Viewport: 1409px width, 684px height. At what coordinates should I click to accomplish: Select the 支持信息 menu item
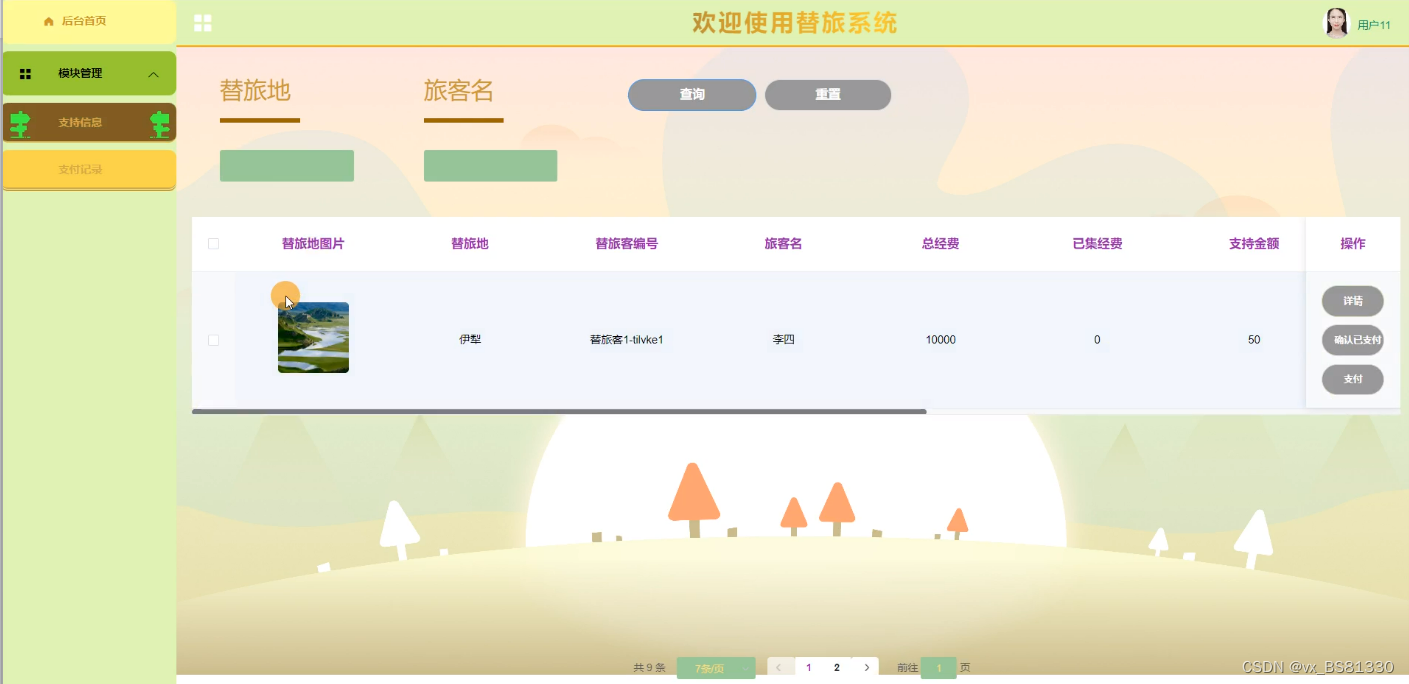coord(89,123)
